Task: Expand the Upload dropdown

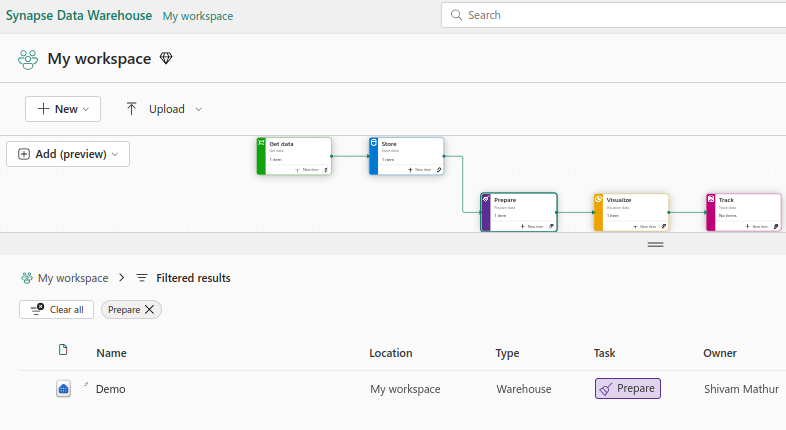Action: 198,109
